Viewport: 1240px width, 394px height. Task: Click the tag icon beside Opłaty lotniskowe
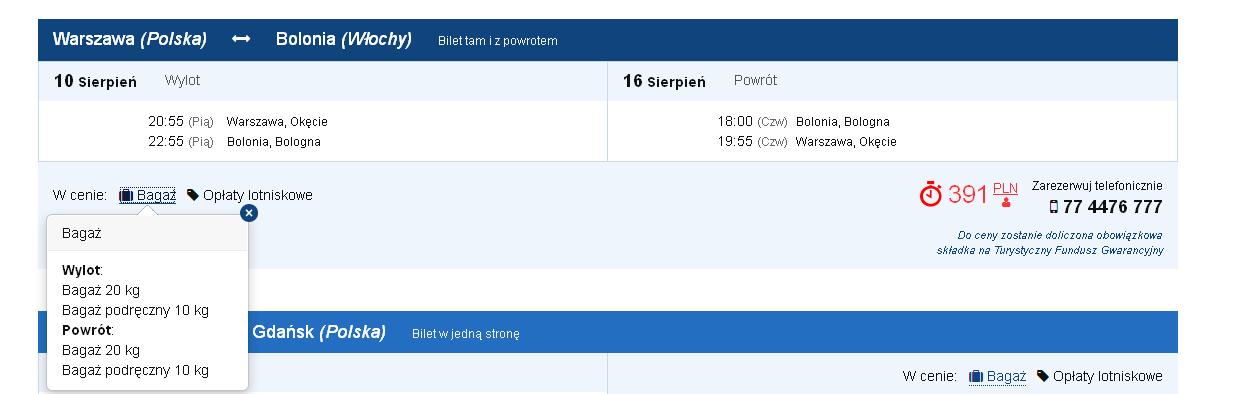tap(193, 195)
